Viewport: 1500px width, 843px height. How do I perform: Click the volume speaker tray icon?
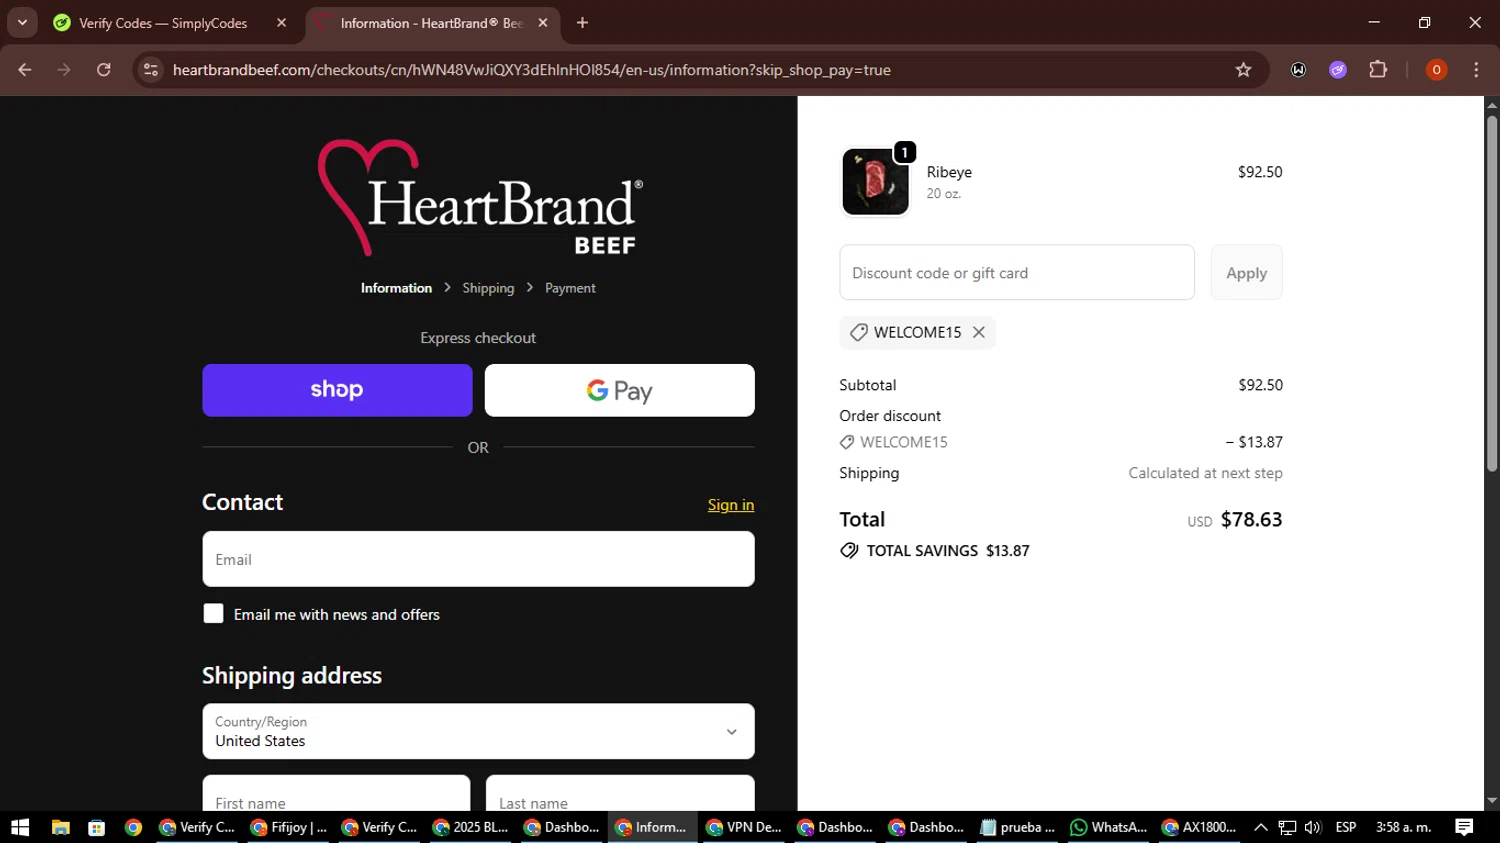tap(1313, 827)
